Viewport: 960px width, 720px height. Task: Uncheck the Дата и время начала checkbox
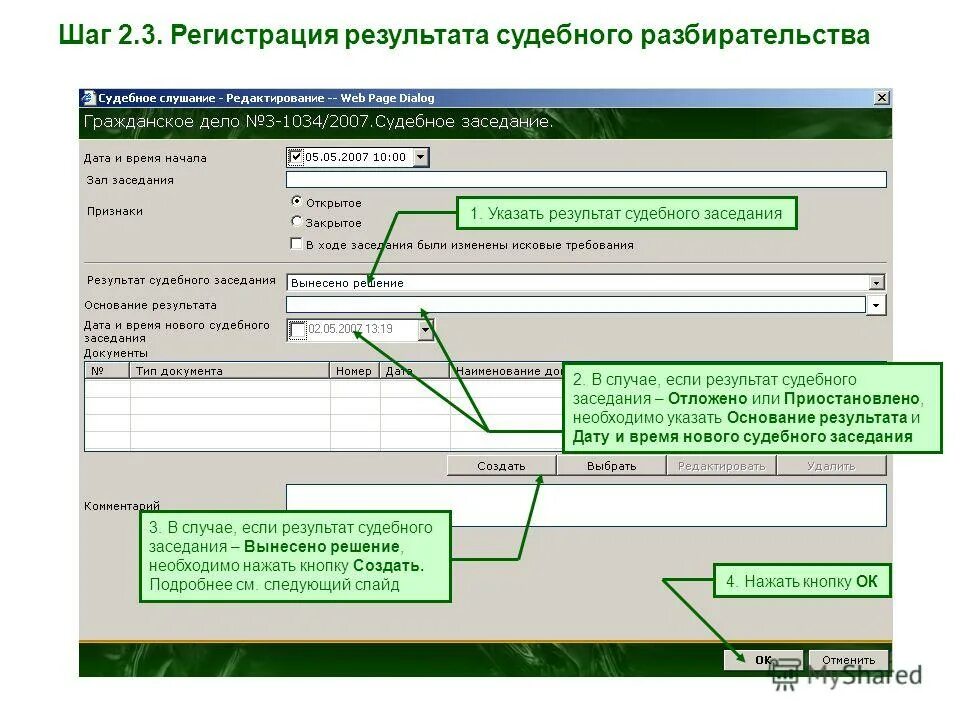click(x=297, y=156)
